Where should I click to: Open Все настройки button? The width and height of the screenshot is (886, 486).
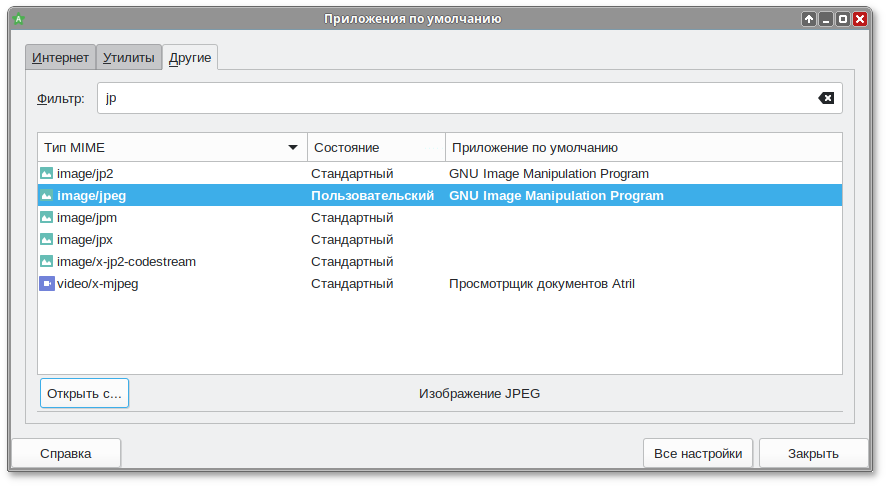click(x=698, y=454)
